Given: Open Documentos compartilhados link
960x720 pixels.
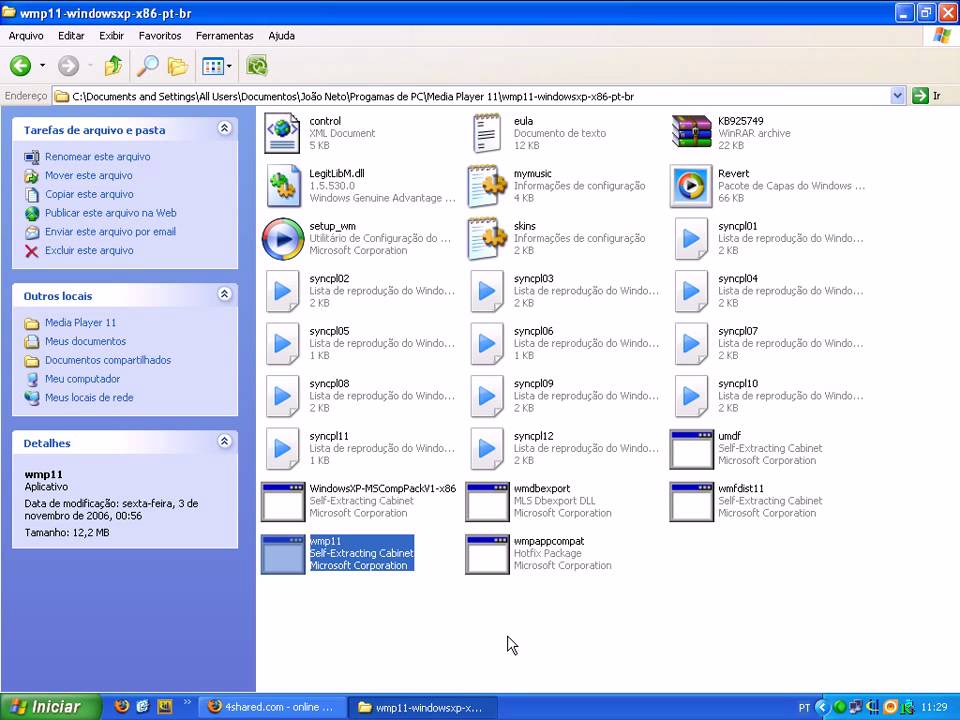Looking at the screenshot, I should click(x=108, y=361).
